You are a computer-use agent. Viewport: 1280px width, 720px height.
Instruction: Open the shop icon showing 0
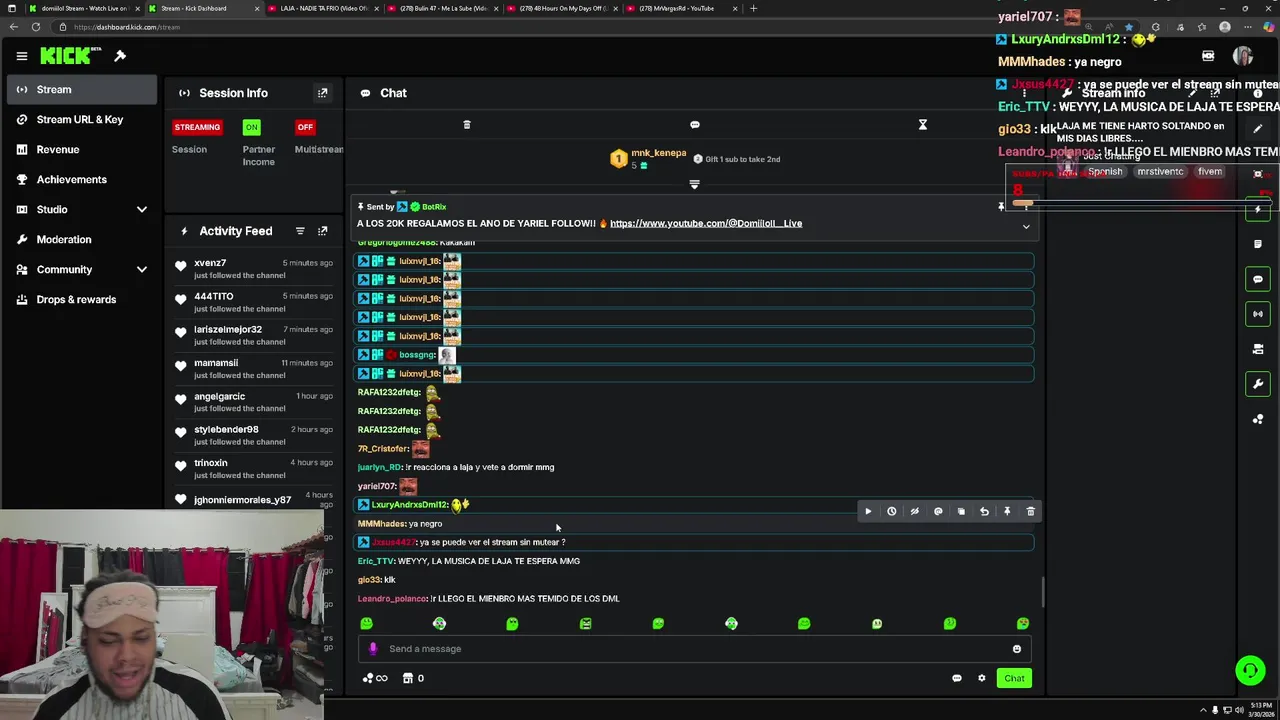point(413,678)
